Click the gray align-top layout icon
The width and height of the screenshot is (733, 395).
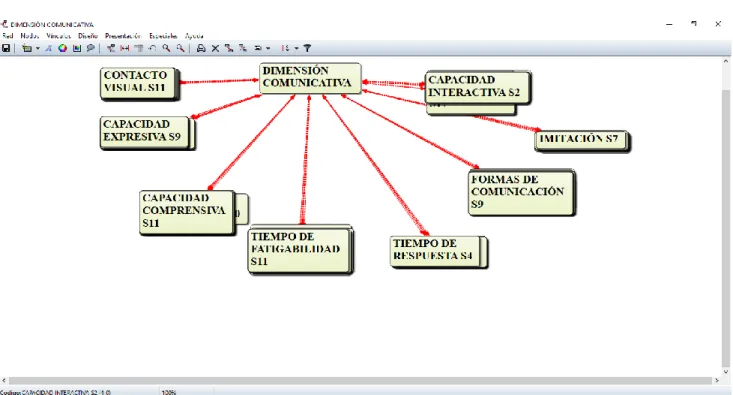click(139, 48)
